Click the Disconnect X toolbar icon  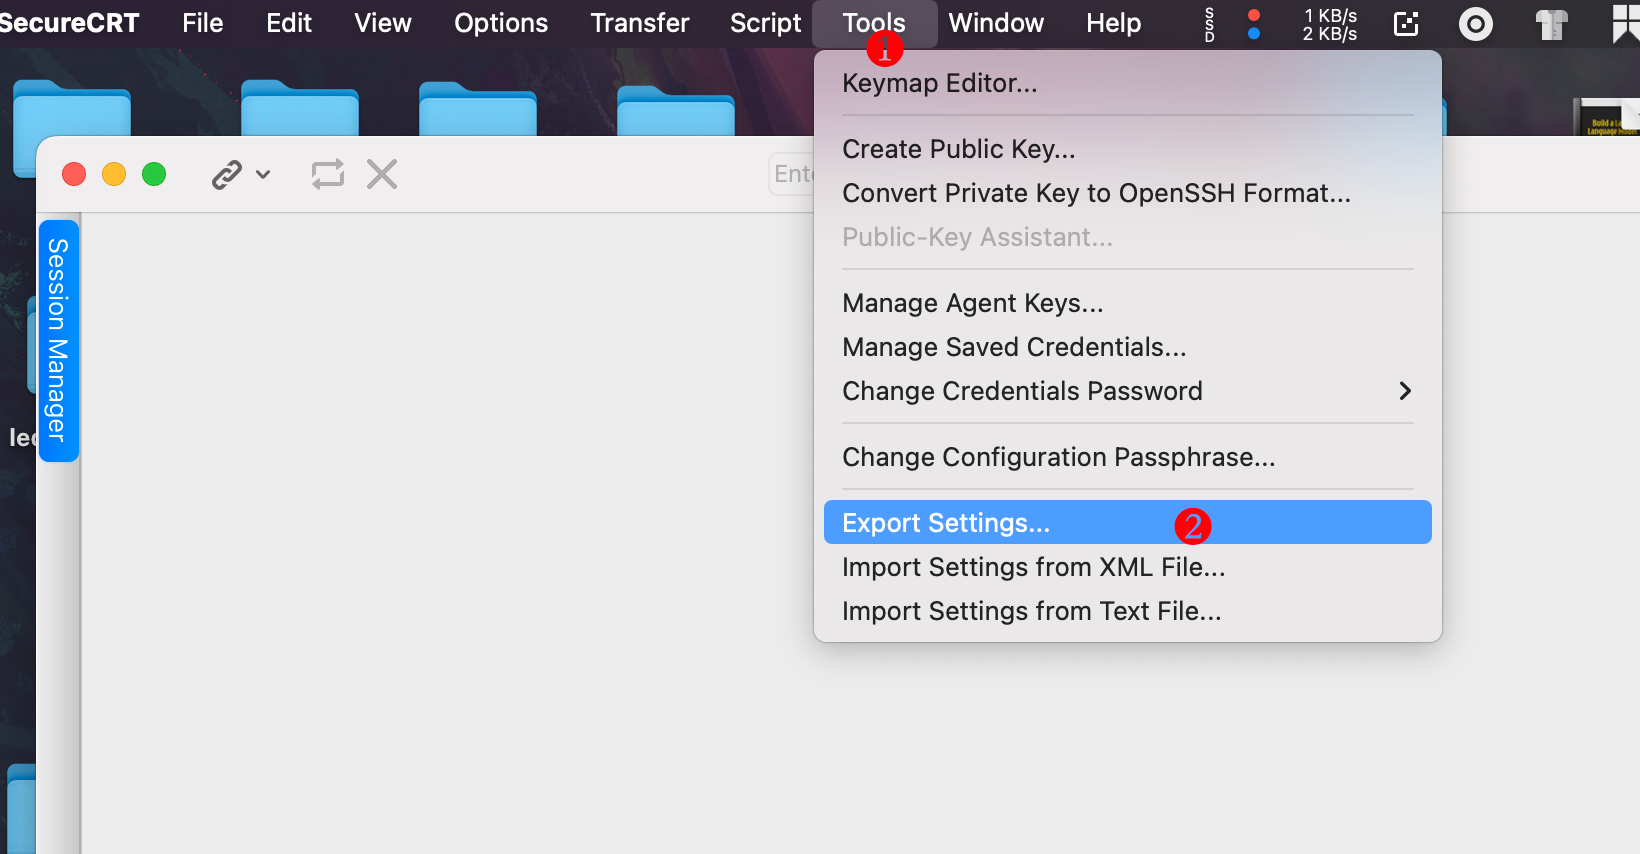[x=382, y=174]
